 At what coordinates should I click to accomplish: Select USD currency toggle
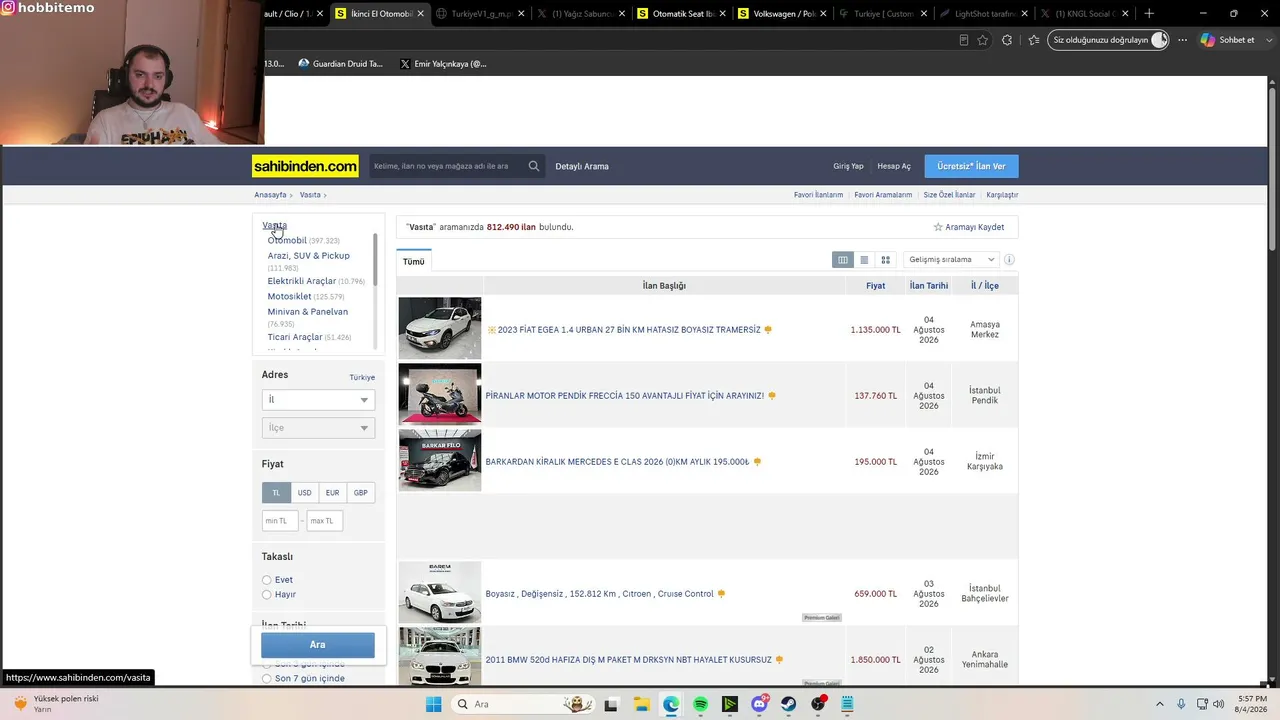[304, 493]
